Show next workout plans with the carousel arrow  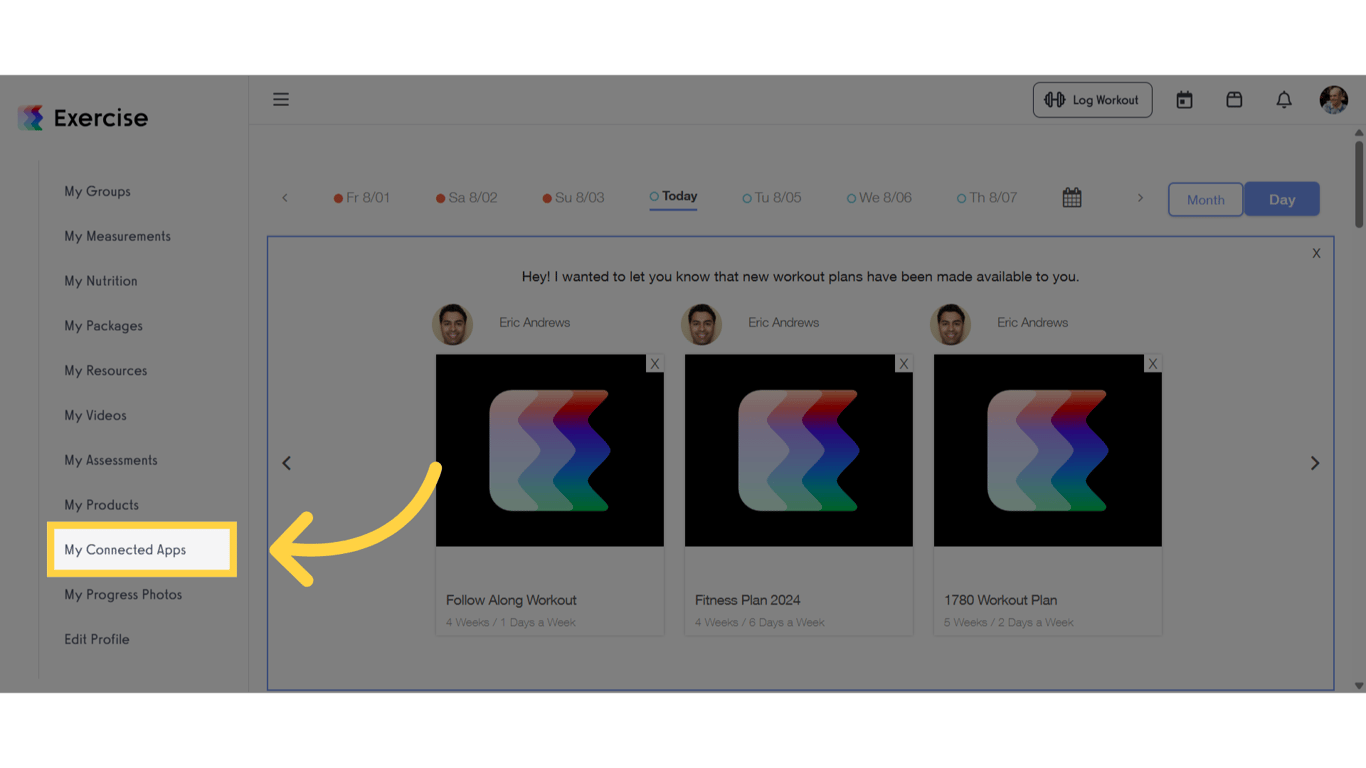tap(1315, 462)
